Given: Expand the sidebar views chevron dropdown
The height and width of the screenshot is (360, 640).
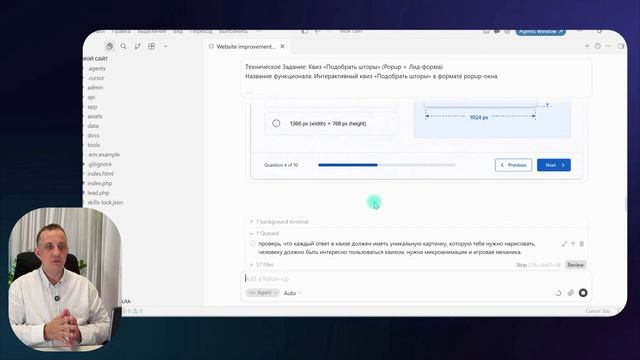Looking at the screenshot, I should tap(166, 47).
